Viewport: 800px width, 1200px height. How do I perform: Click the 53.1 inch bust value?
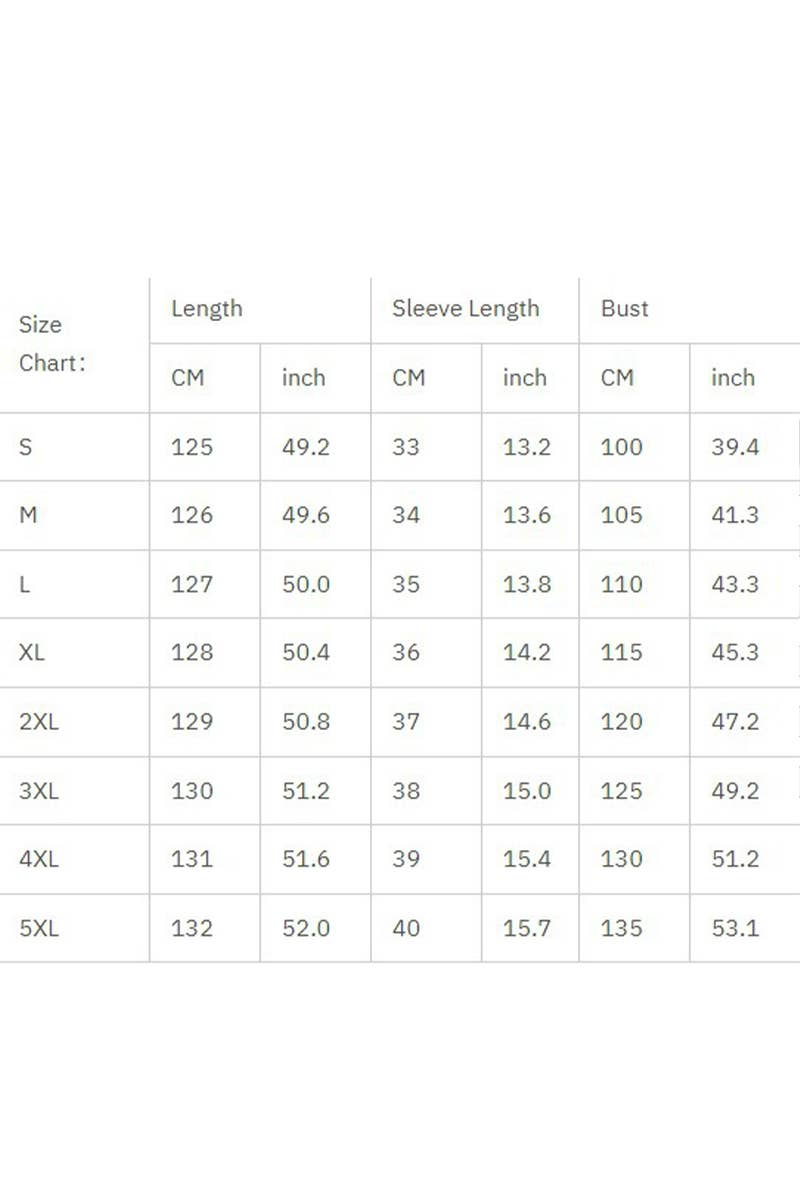(x=735, y=928)
